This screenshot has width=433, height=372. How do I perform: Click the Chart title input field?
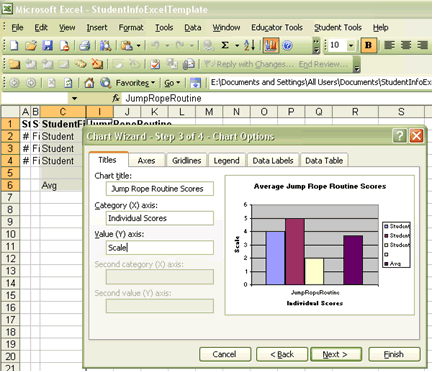click(160, 189)
